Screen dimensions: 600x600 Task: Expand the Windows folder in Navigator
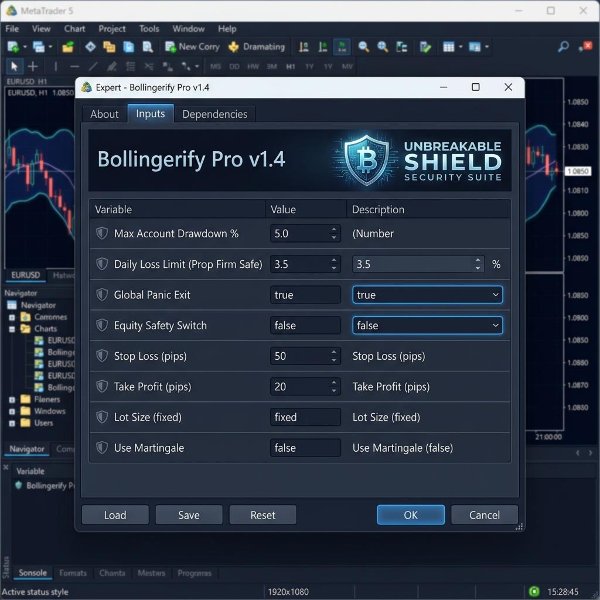12,412
